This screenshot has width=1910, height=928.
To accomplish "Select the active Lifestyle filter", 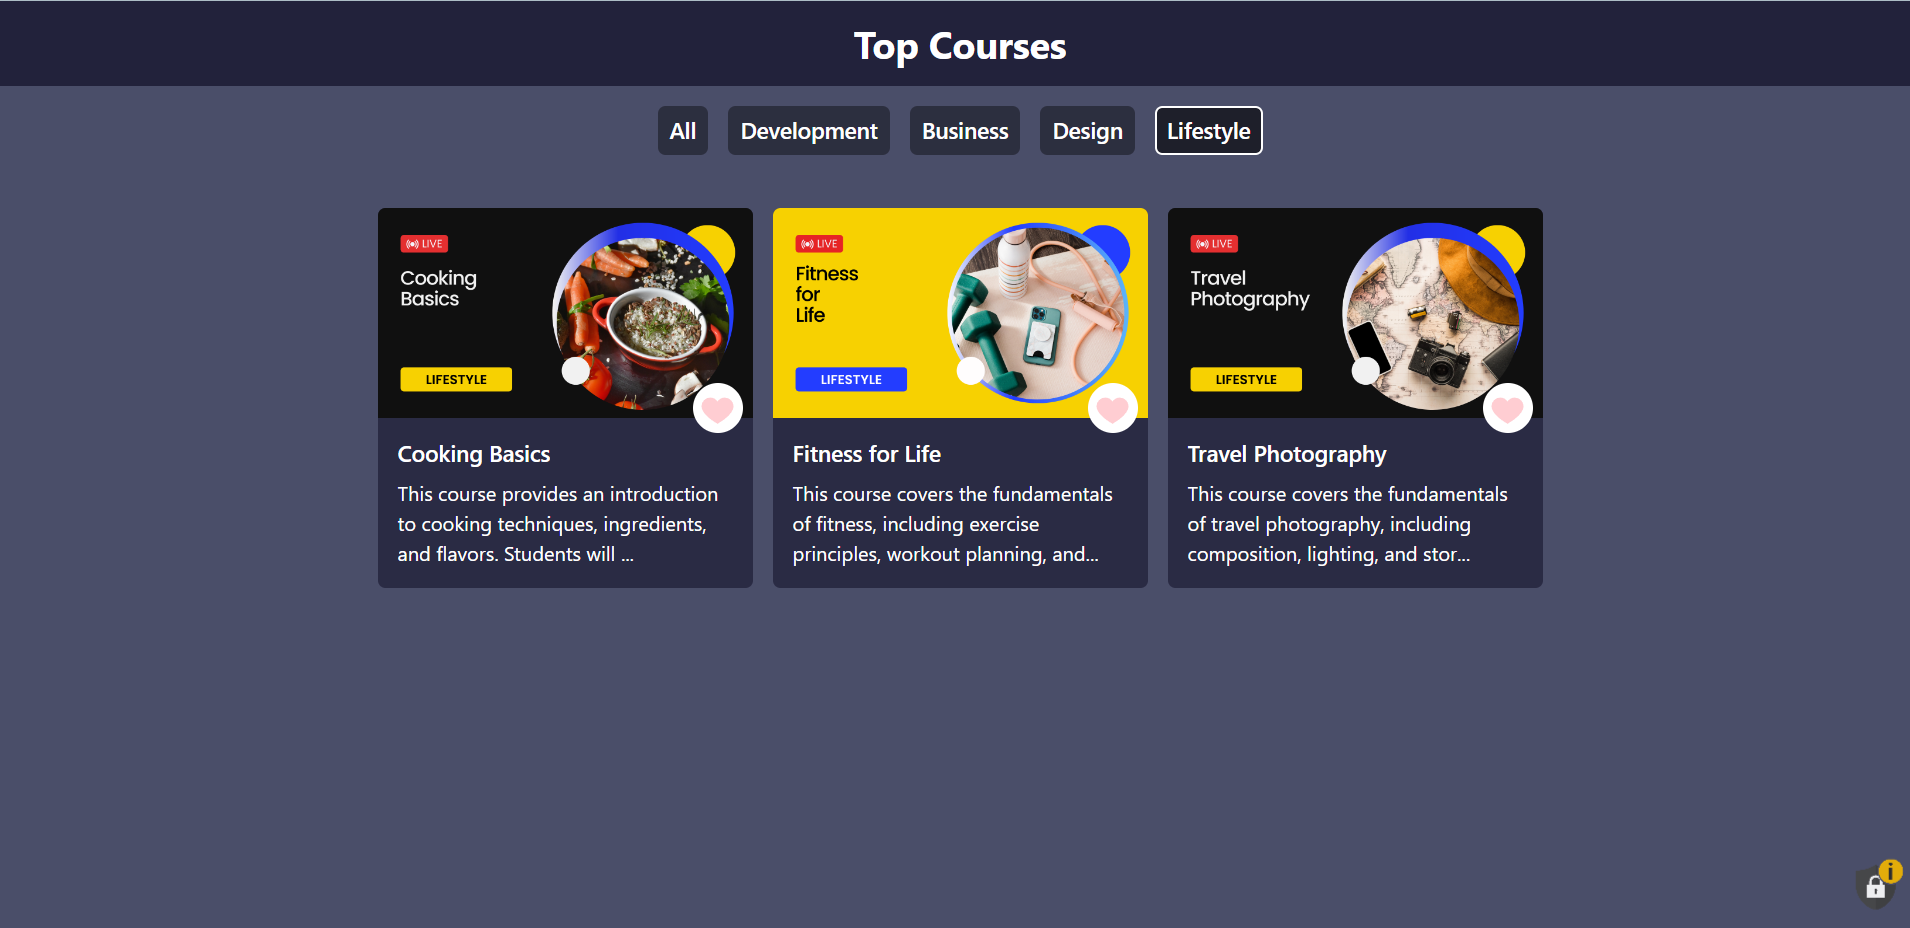I will 1209,131.
